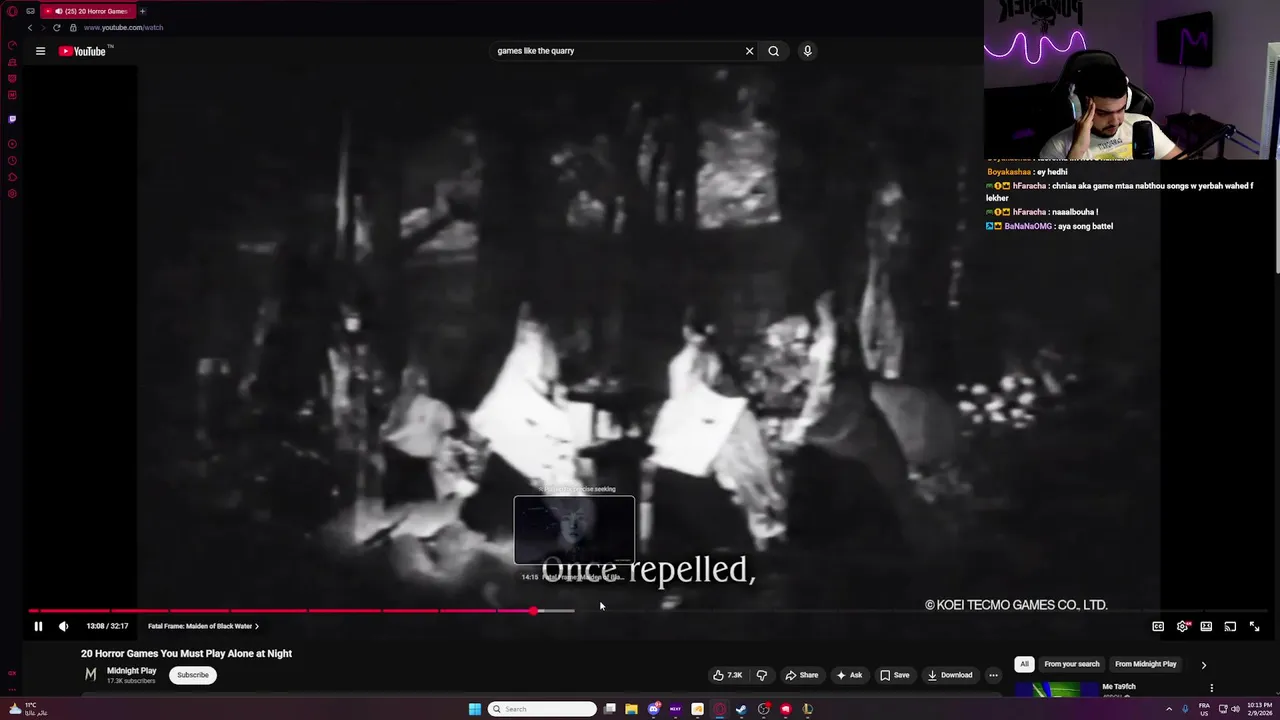Open the 'Me Ta9fch' recommended video thumbnail
Viewport: 1280px width, 720px height.
click(1056, 690)
